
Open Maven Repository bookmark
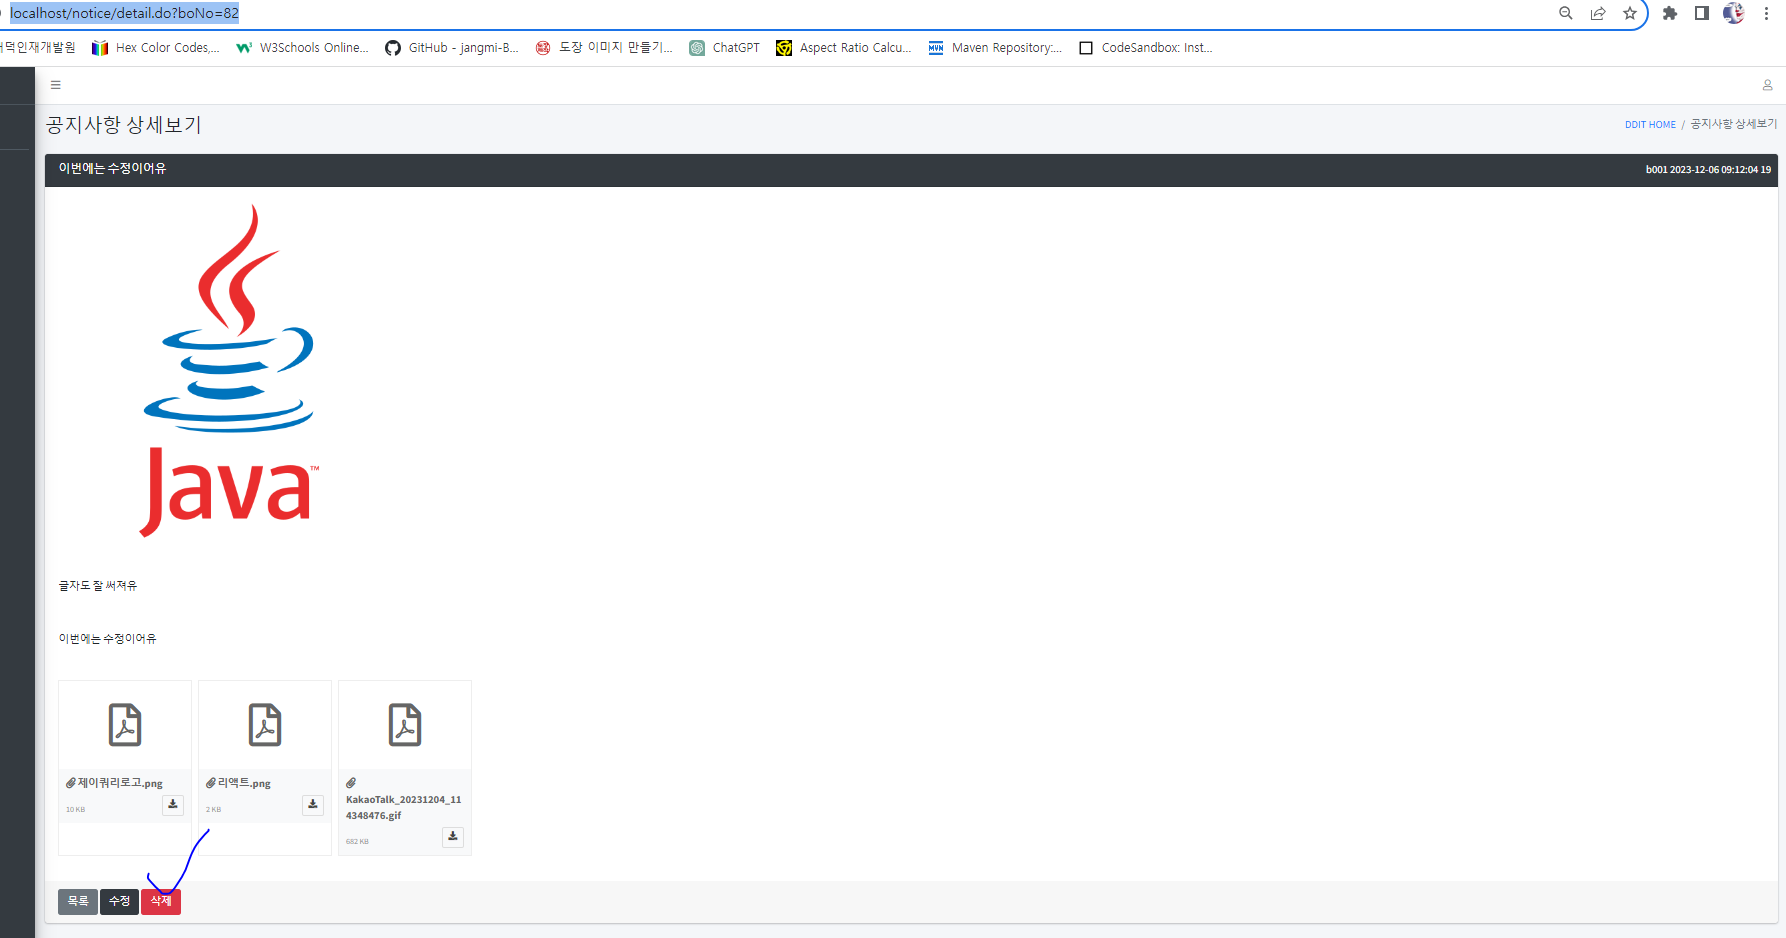coord(995,48)
